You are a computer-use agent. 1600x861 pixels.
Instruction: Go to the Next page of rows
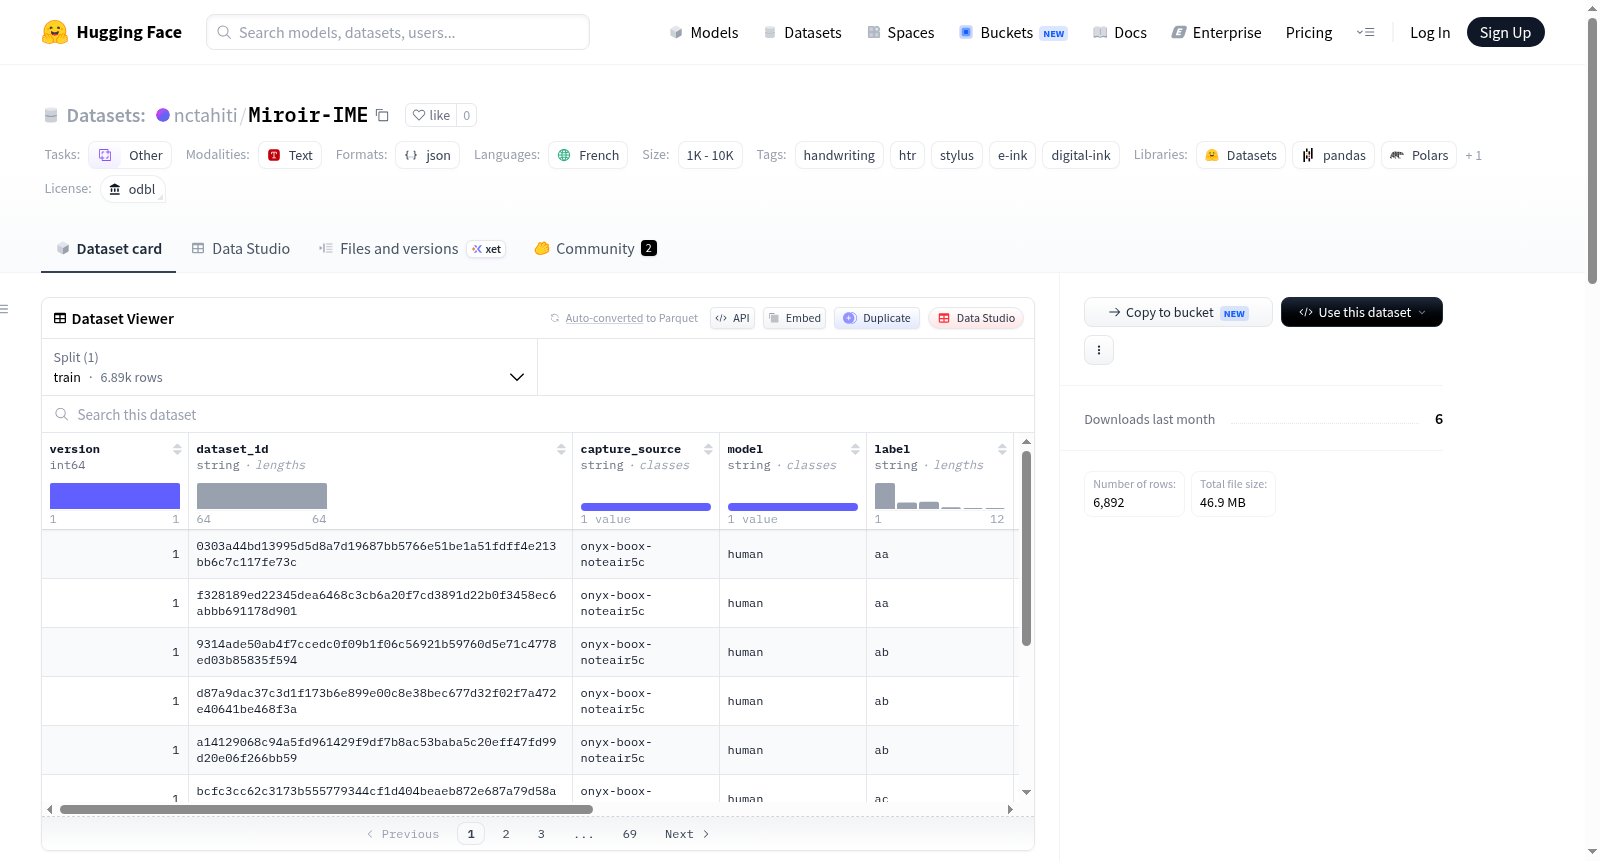click(x=687, y=834)
